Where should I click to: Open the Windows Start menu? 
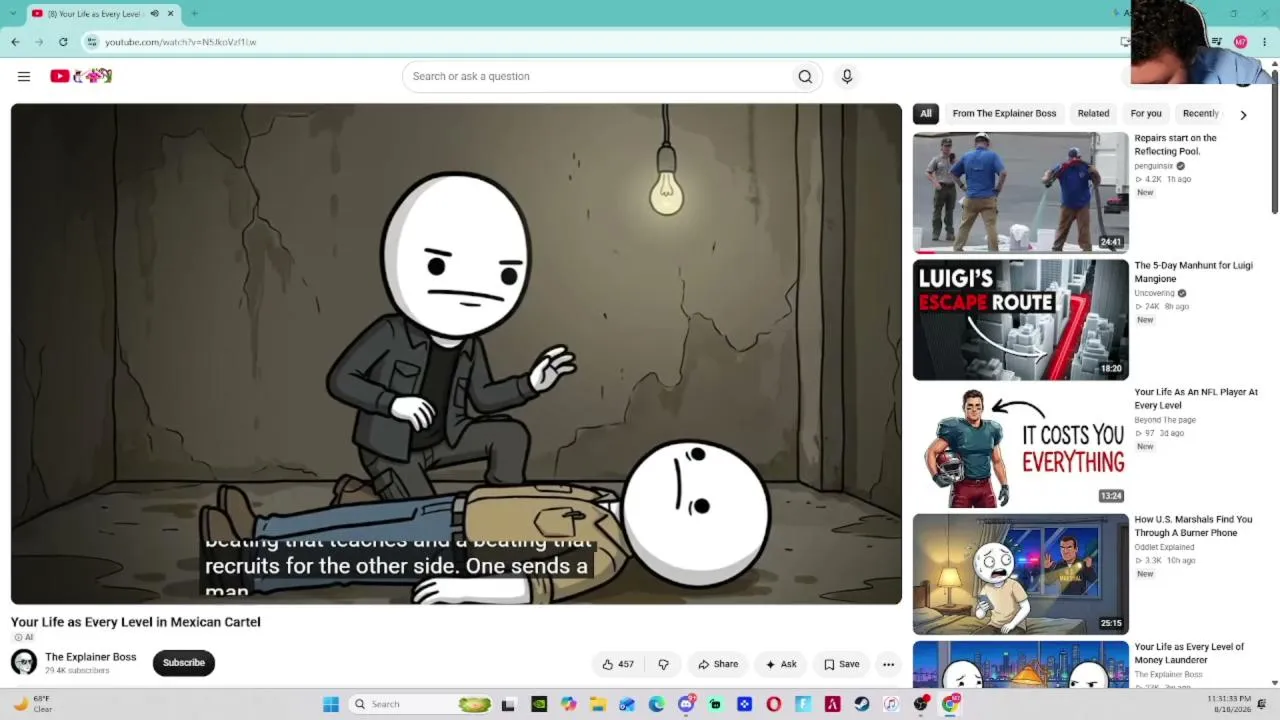point(331,704)
